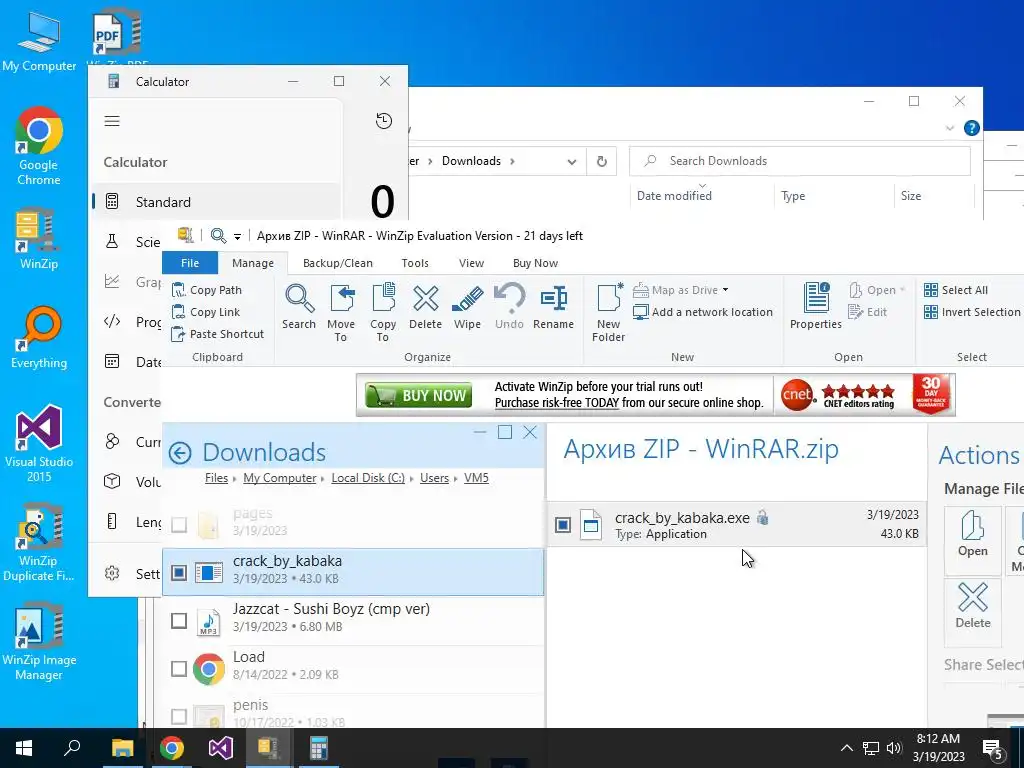Image resolution: width=1024 pixels, height=768 pixels.
Task: Check the Jazzcat - Sushi Boyz file
Action: tap(179, 620)
